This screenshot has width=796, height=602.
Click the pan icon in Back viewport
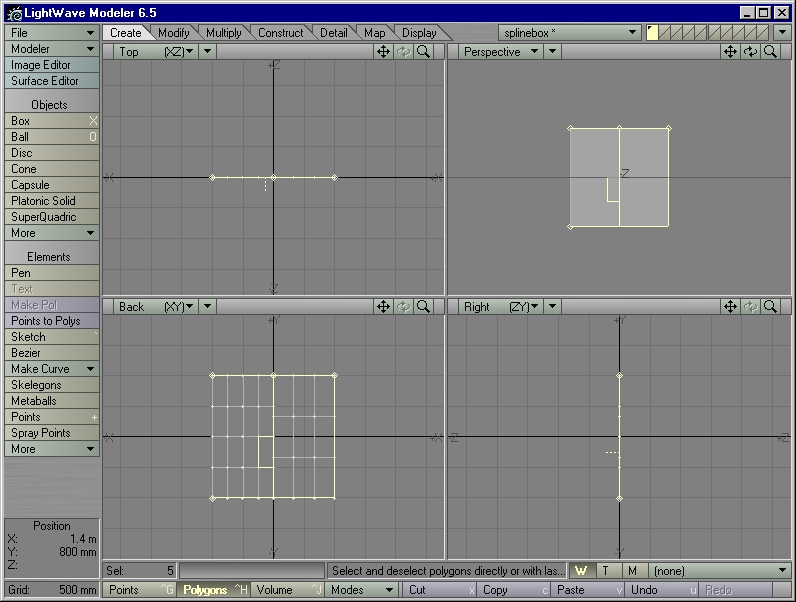[384, 307]
